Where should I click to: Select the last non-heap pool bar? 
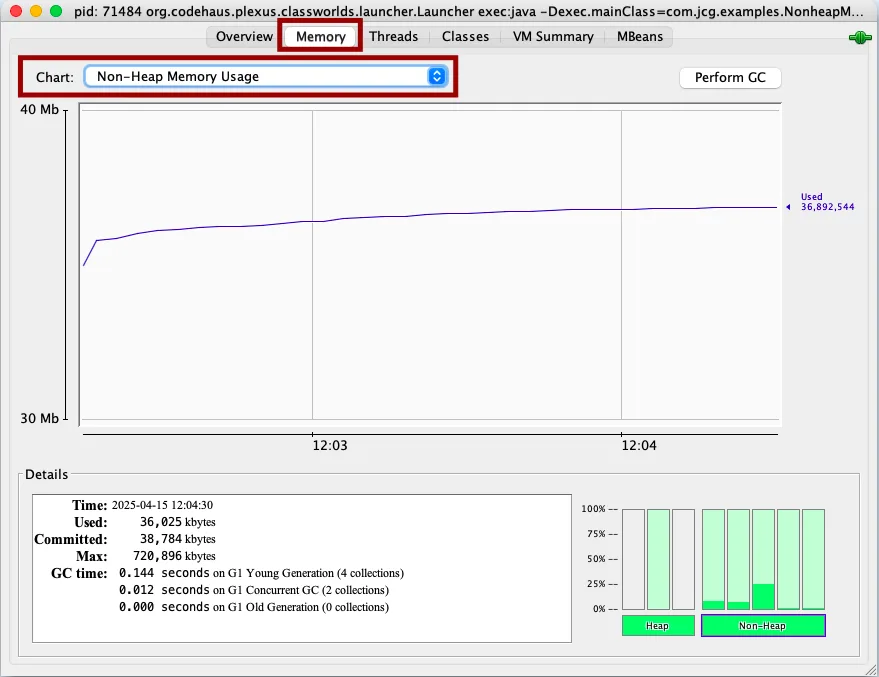pos(813,559)
